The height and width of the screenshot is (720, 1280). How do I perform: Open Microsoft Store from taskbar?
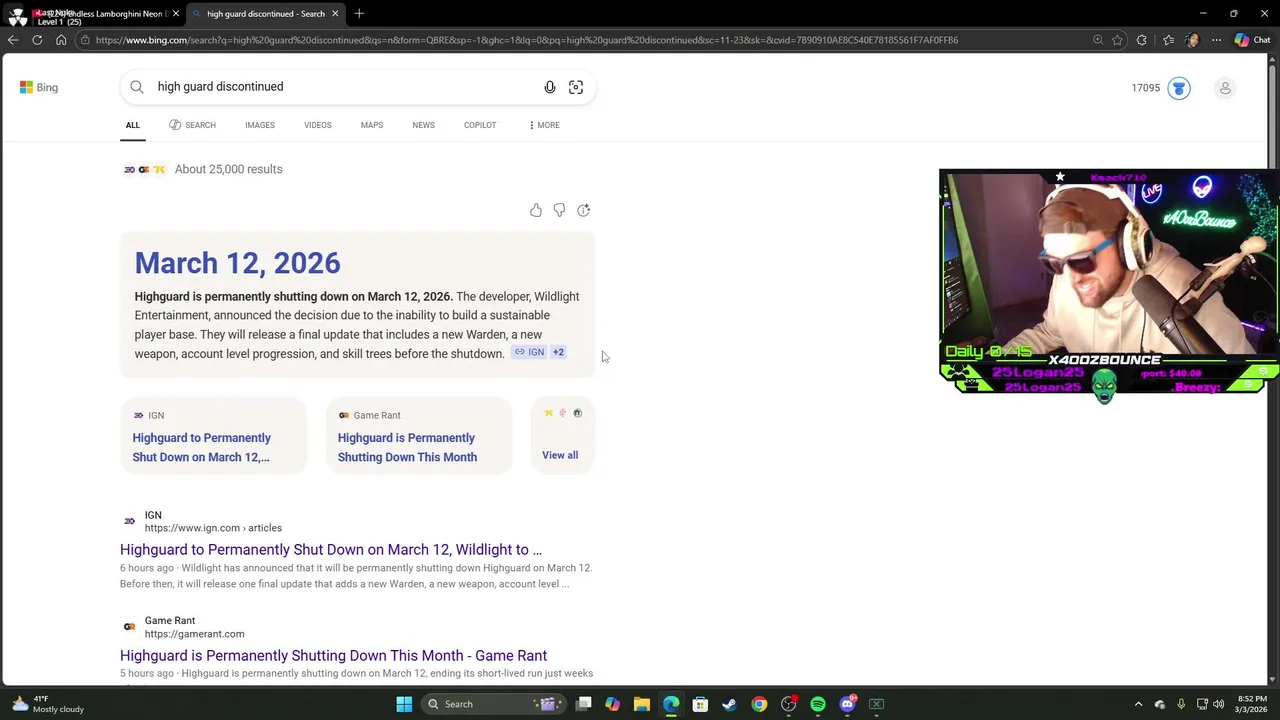(x=700, y=704)
